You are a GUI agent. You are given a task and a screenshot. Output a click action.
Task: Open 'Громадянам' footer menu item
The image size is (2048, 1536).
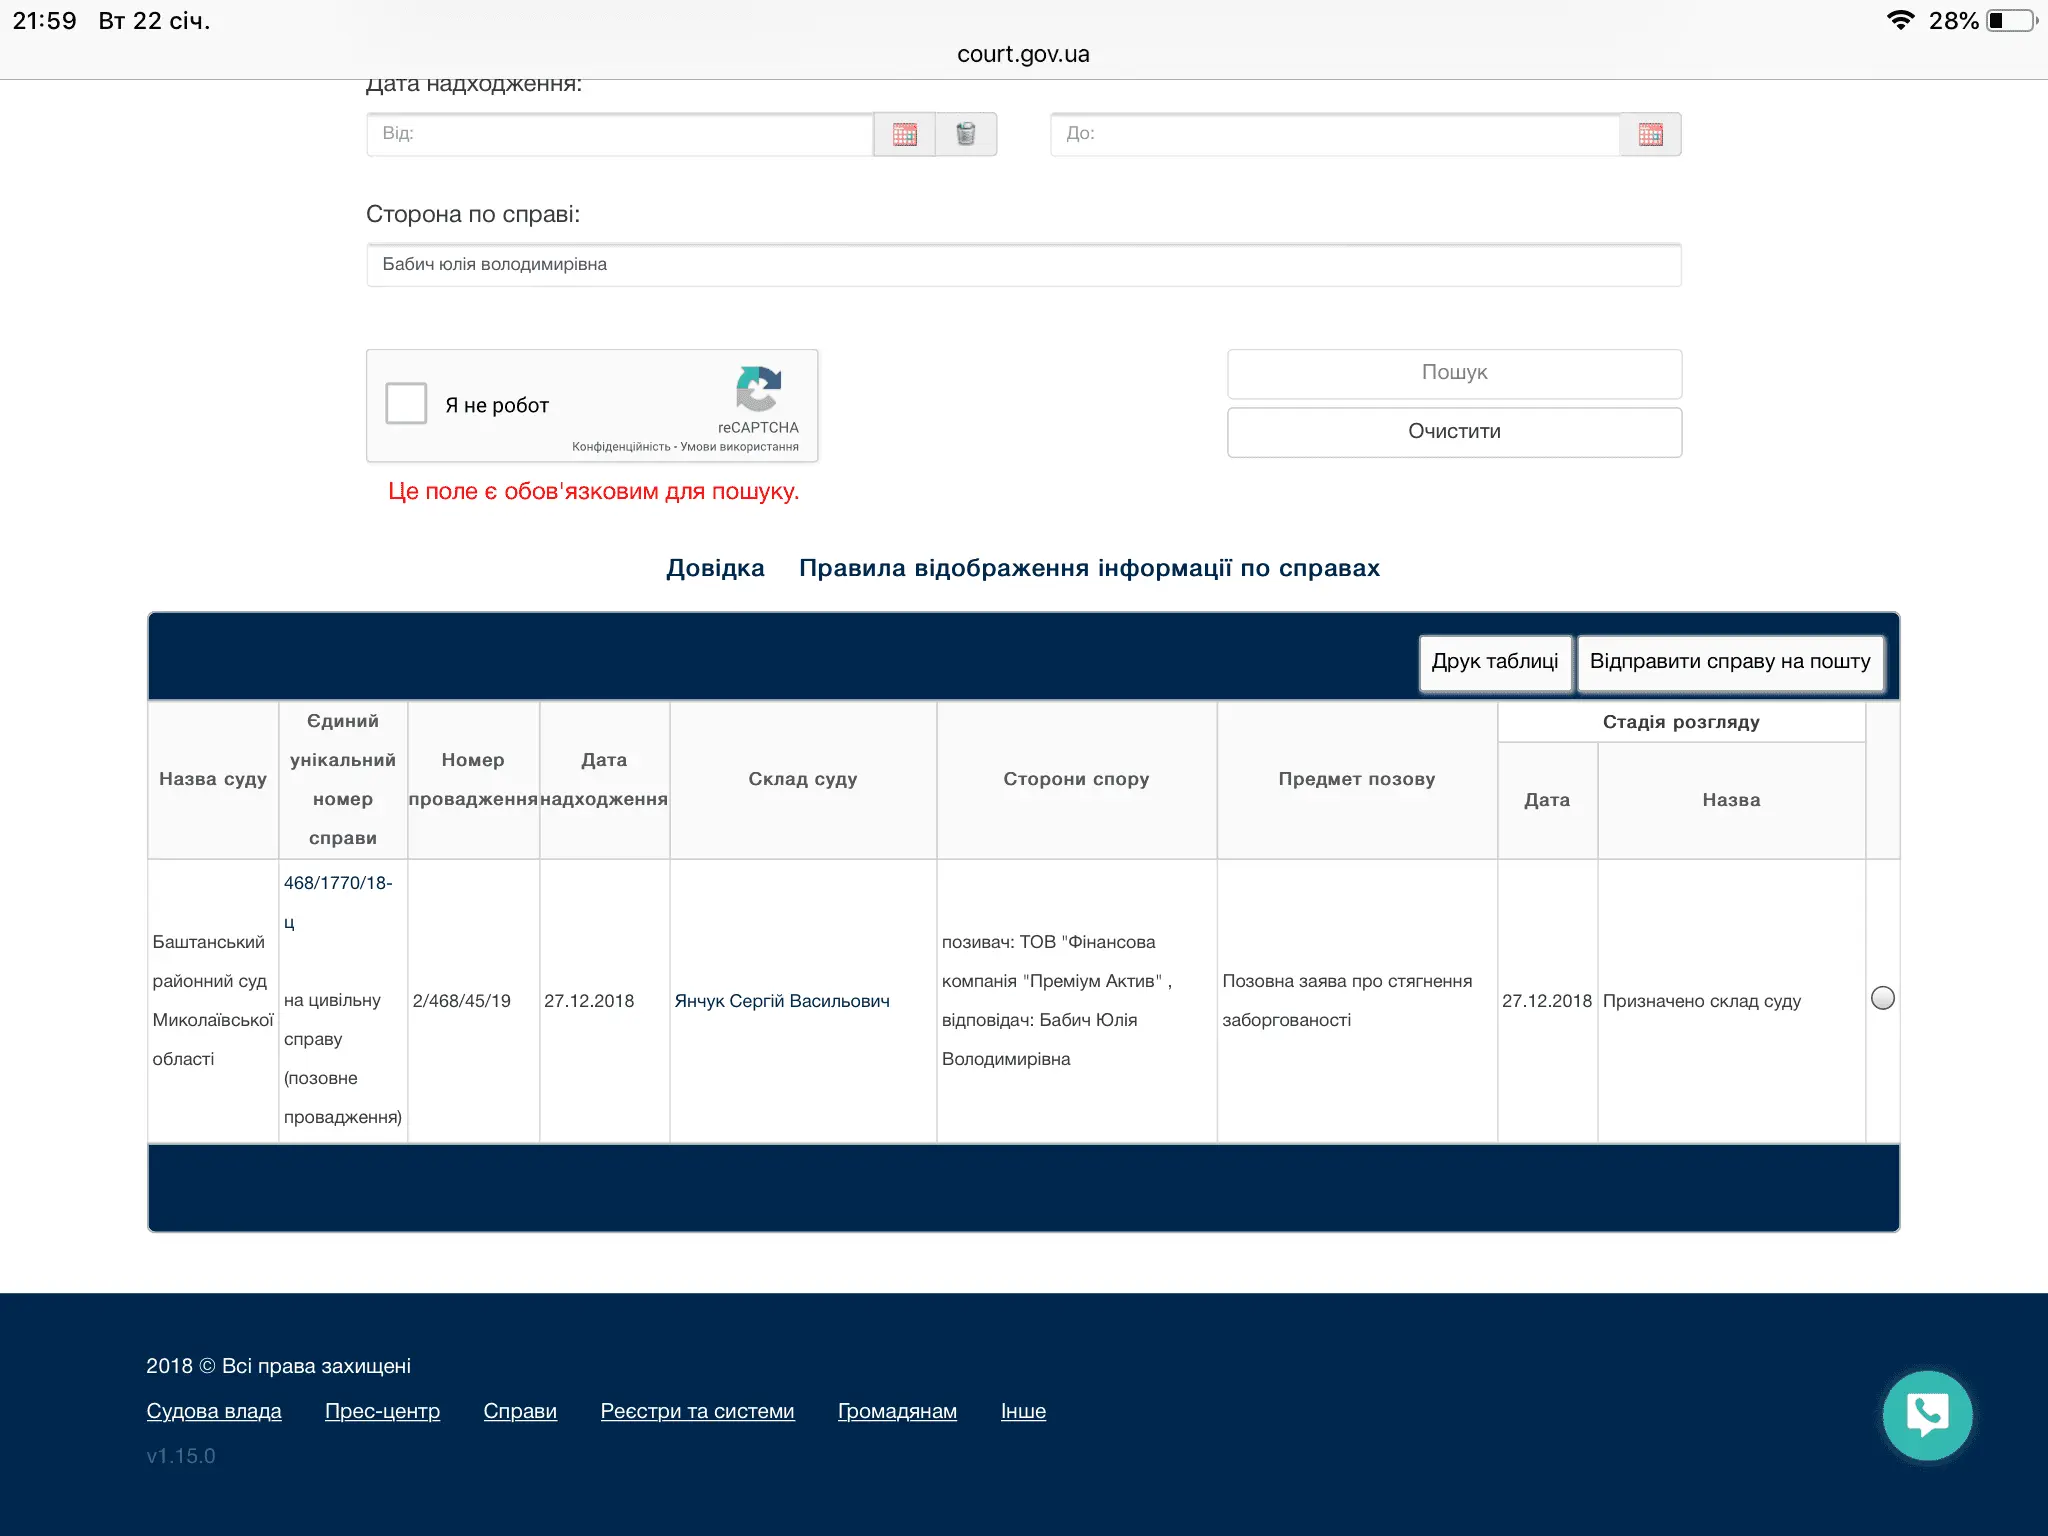coord(897,1411)
